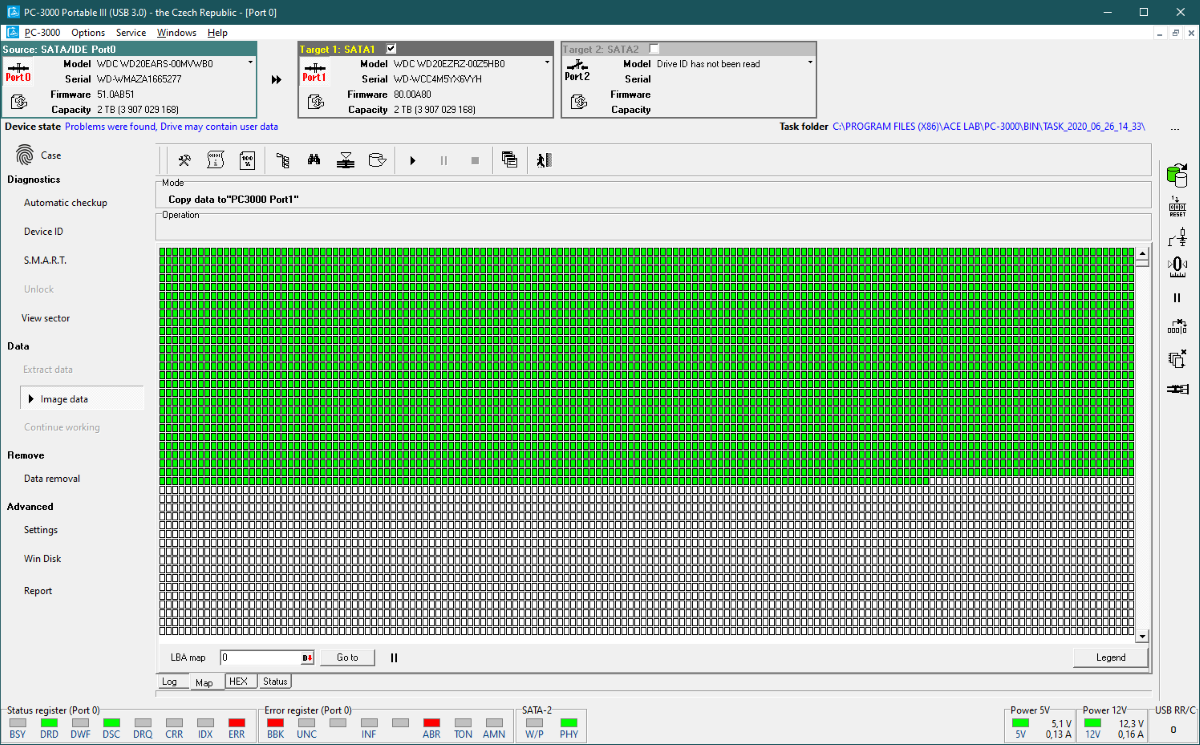This screenshot has width=1200, height=745.
Task: Click the hammer-and-wrench tools icon in toolbar
Action: tap(184, 160)
